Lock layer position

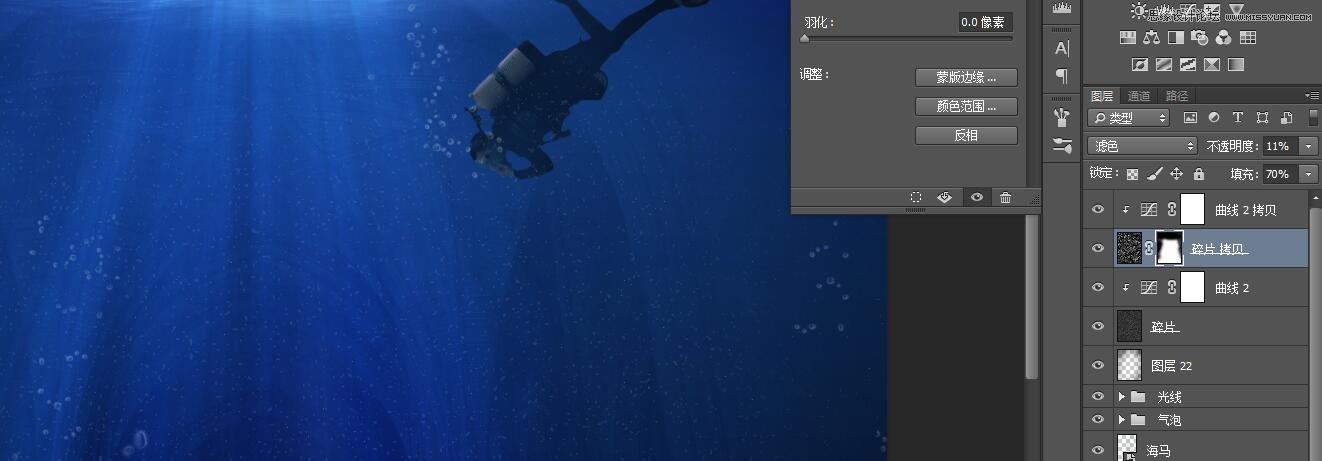[x=1177, y=174]
